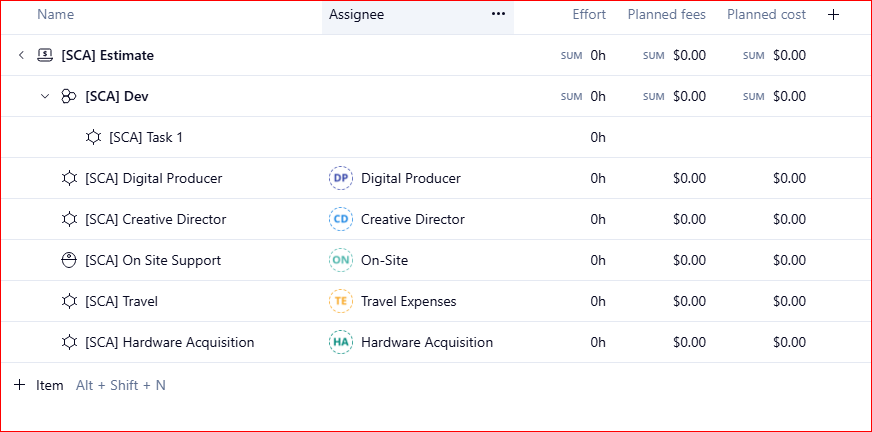Collapse the [SCA] Estimate row chevron
Image resolution: width=872 pixels, height=432 pixels.
click(x=21, y=55)
